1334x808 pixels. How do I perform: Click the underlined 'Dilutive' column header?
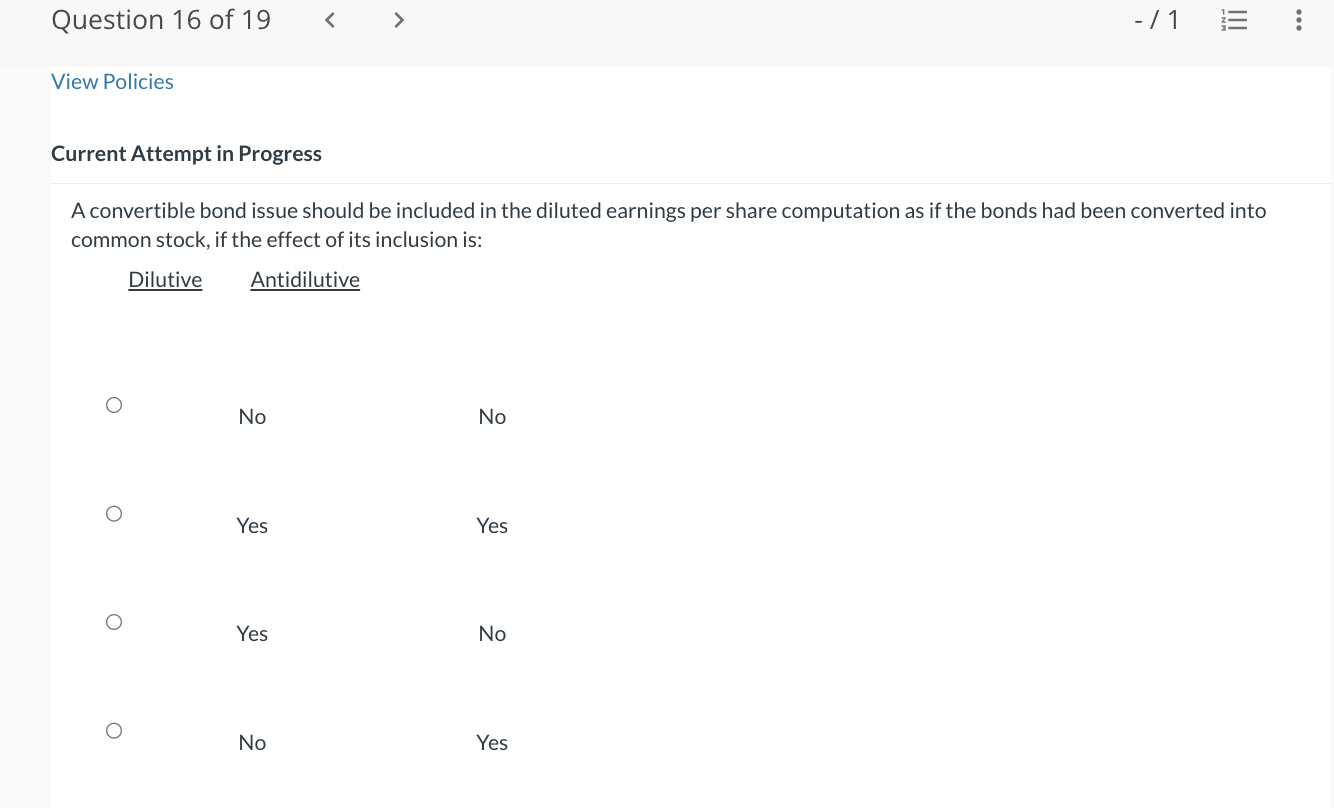click(165, 279)
